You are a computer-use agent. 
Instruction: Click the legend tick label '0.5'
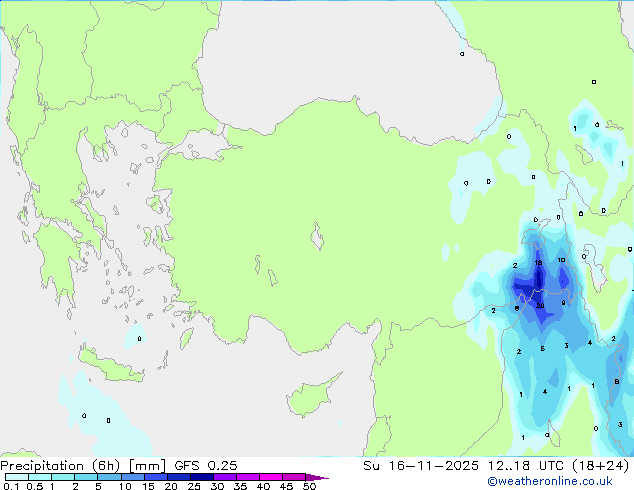tap(34, 486)
